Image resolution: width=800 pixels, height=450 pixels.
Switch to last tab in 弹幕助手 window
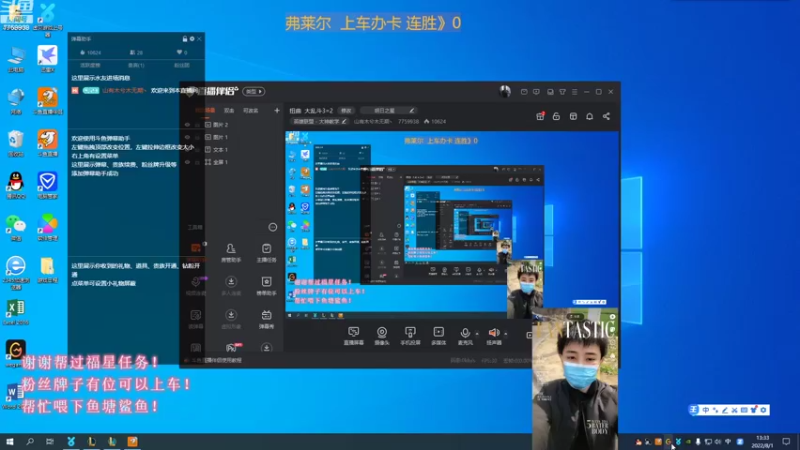click(x=182, y=65)
